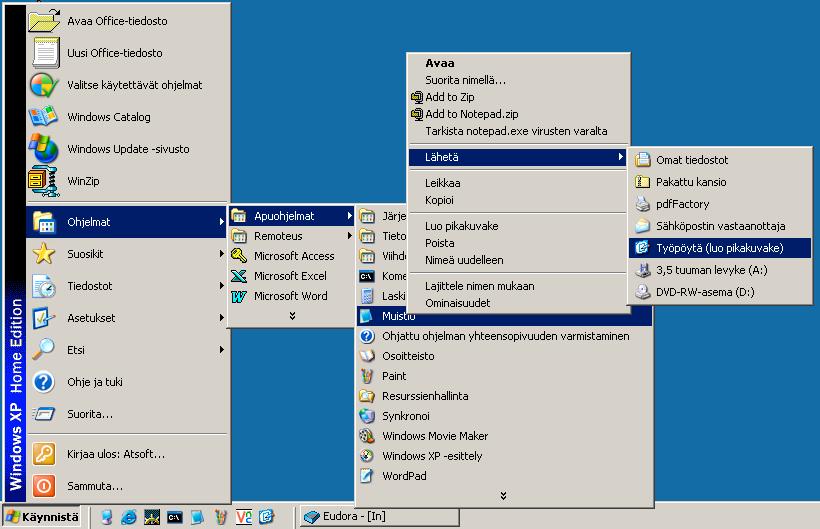Image resolution: width=820 pixels, height=529 pixels.
Task: Click the command prompt quick launch icon
Action: coord(175,518)
